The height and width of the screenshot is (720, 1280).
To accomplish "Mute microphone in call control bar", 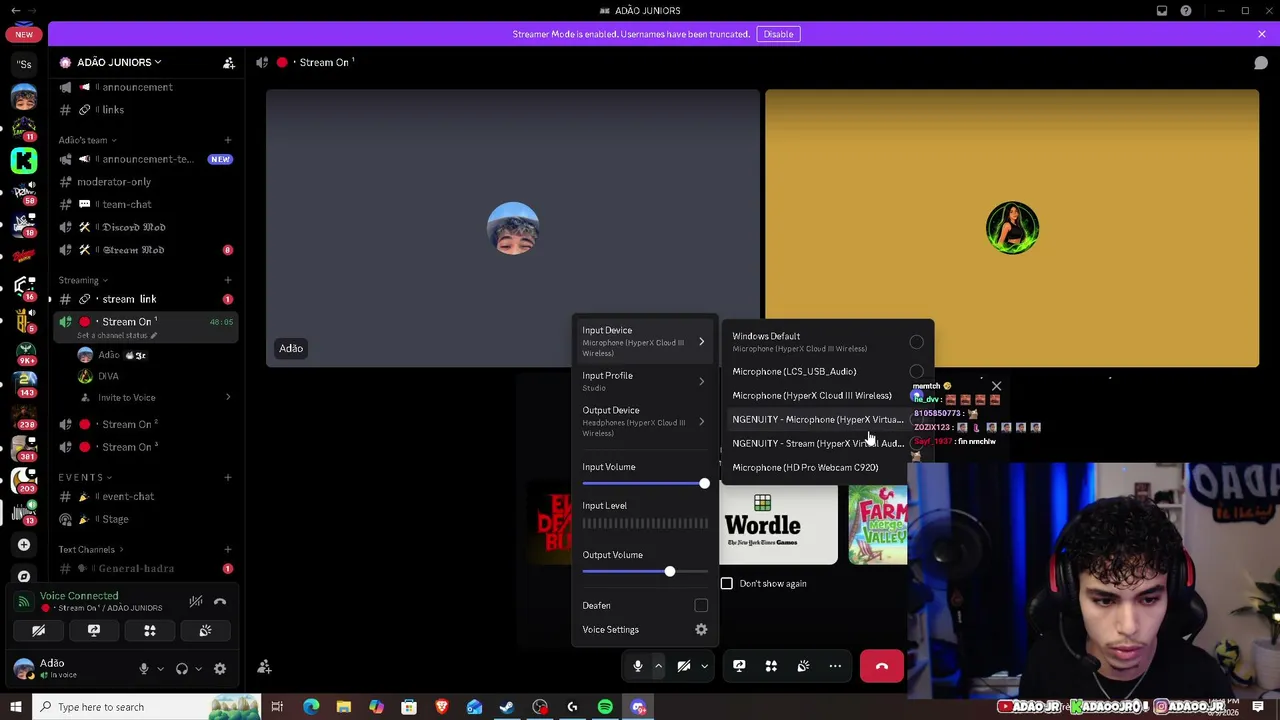I will [637, 666].
